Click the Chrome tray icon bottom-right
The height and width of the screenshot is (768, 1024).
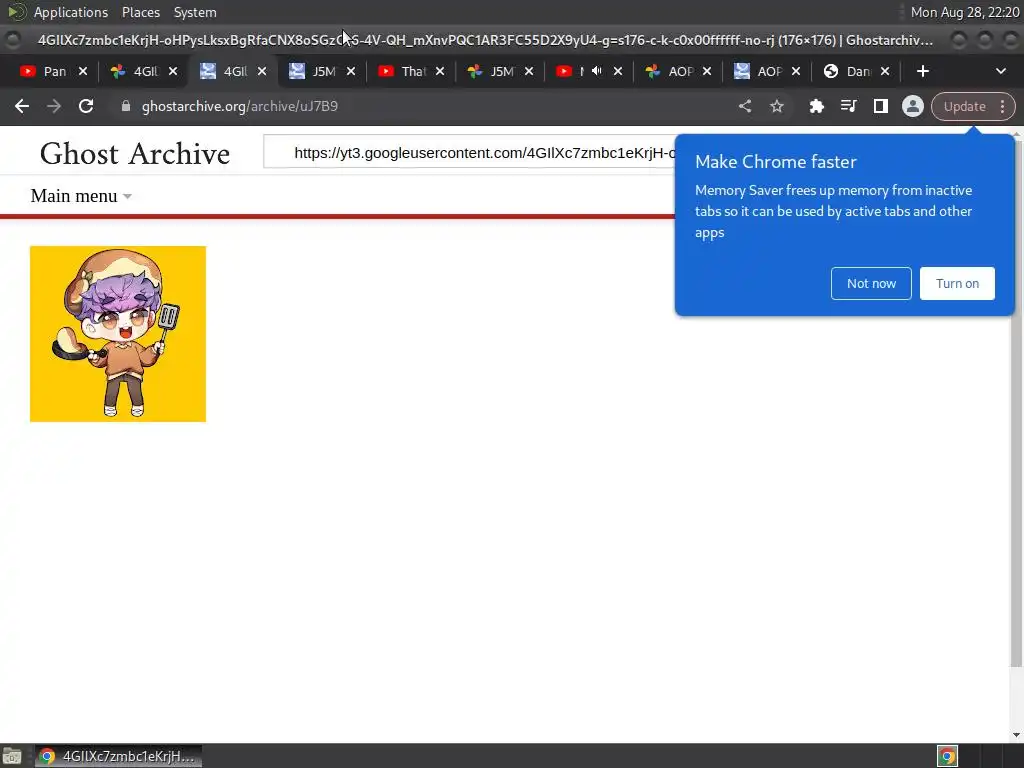tap(947, 756)
